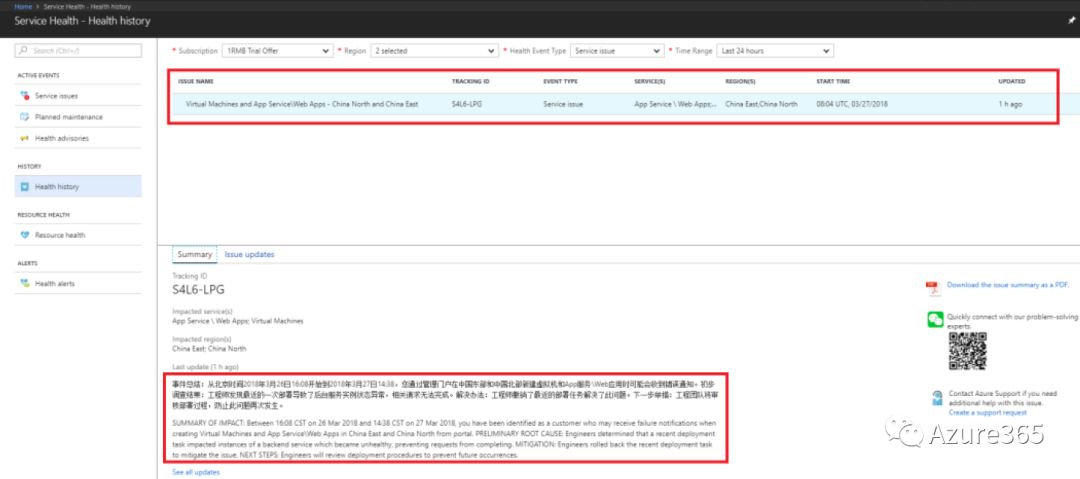Screen dimensions: 1080x479
Task: Click the PDF download icon
Action: pyautogui.click(x=932, y=287)
